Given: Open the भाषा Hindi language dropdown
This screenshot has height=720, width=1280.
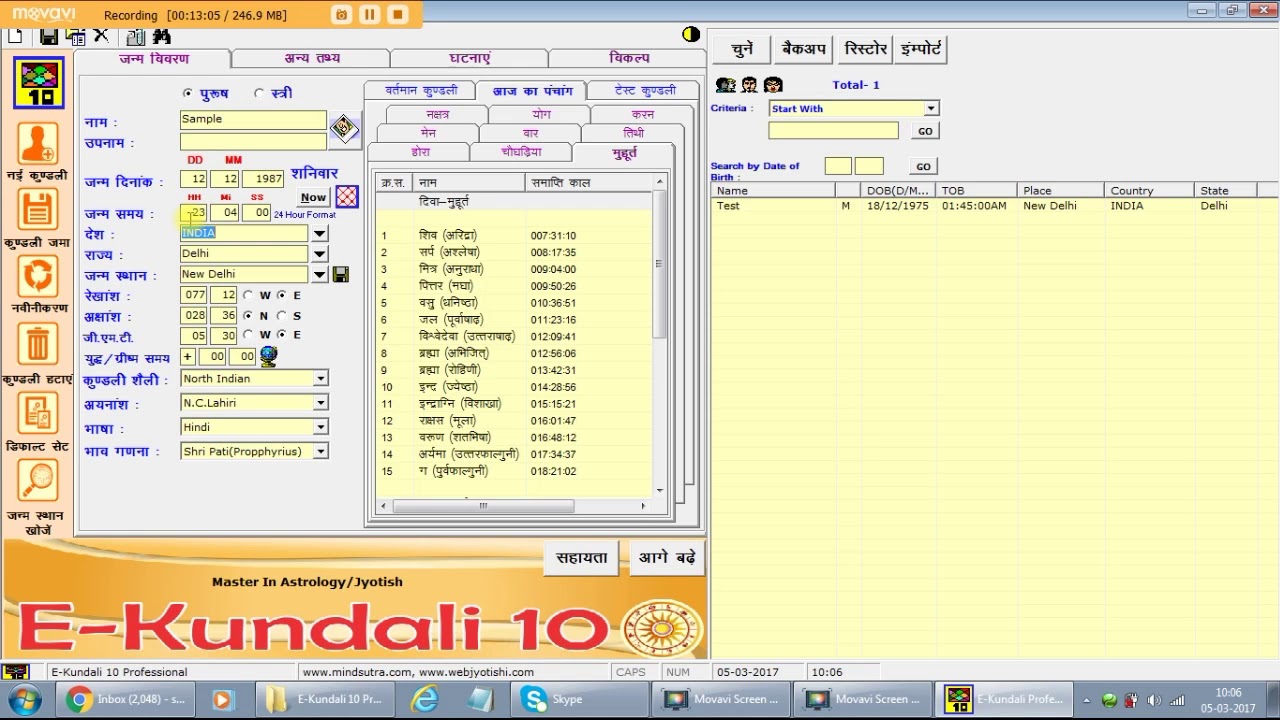Looking at the screenshot, I should (320, 427).
